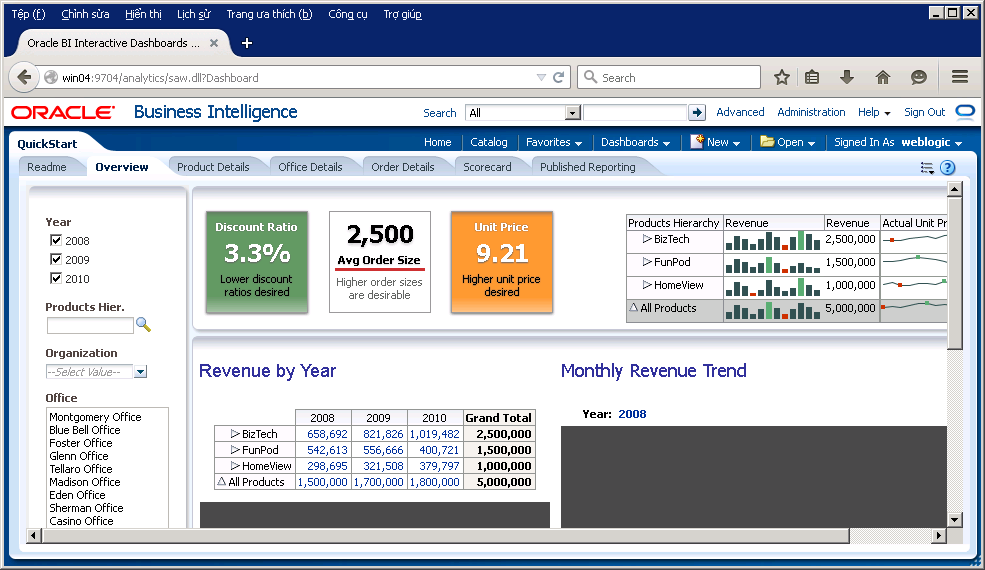Open the Help dropdown menu

coord(874,112)
